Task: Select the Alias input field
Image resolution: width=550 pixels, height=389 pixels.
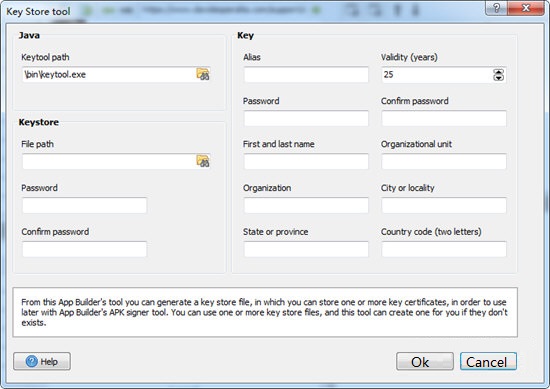Action: [x=306, y=74]
